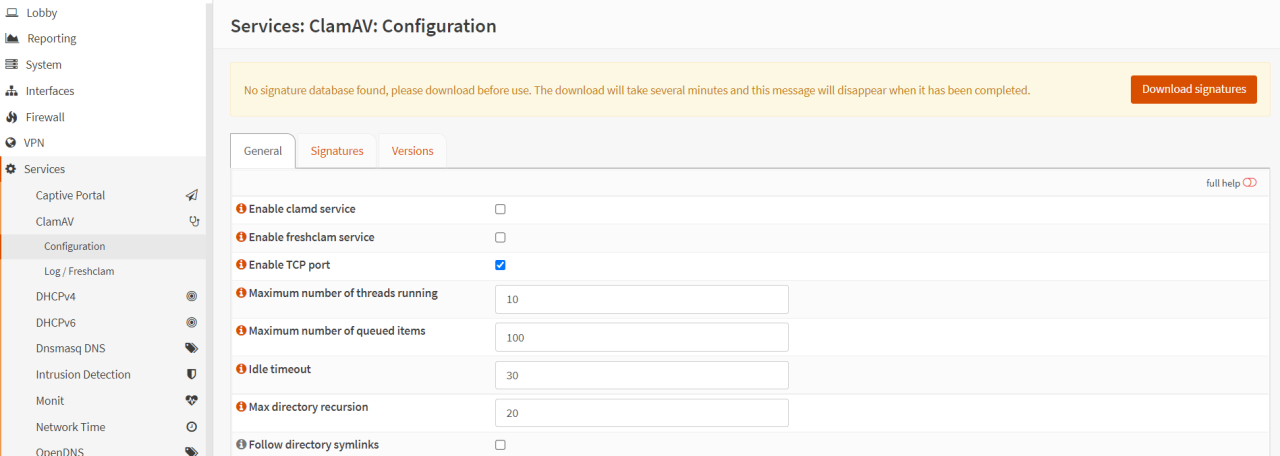Click the Maximum number of threads field
The image size is (1280, 456).
tap(641, 300)
